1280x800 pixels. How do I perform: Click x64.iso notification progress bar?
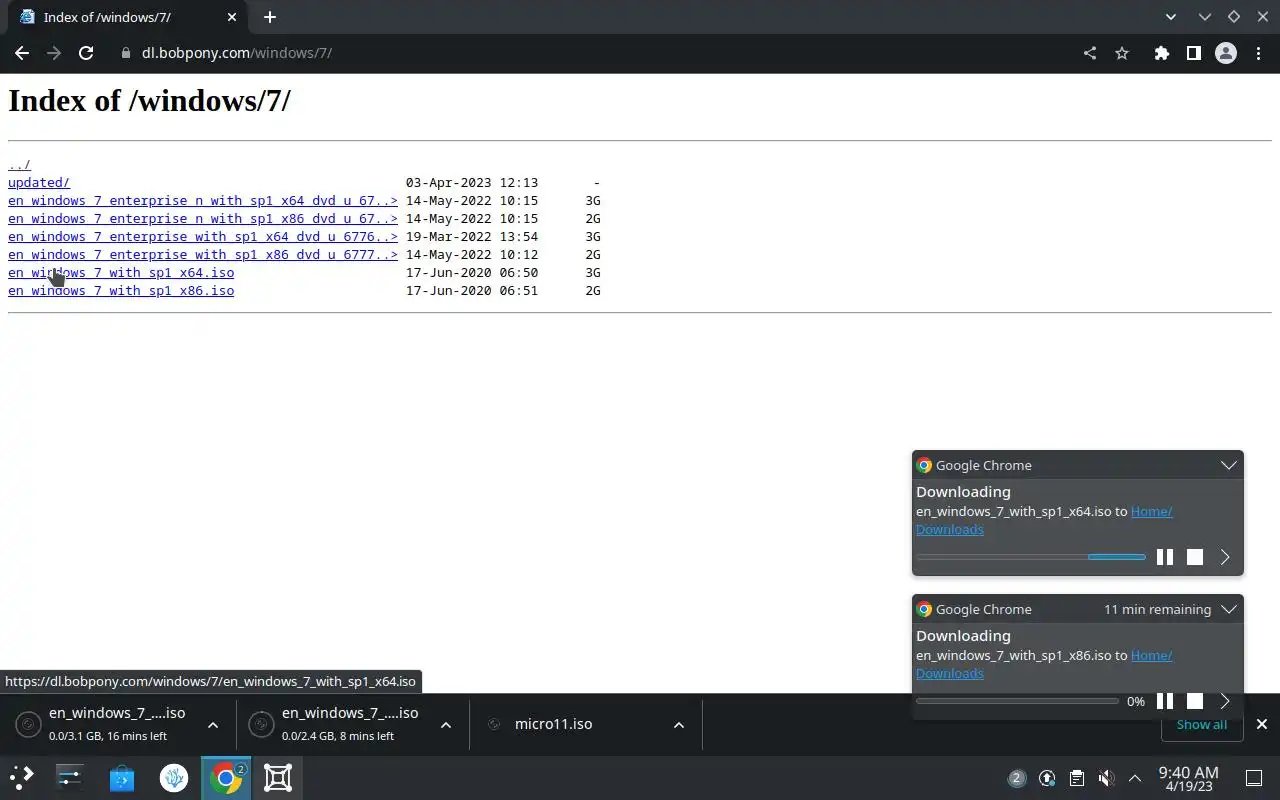(1031, 557)
